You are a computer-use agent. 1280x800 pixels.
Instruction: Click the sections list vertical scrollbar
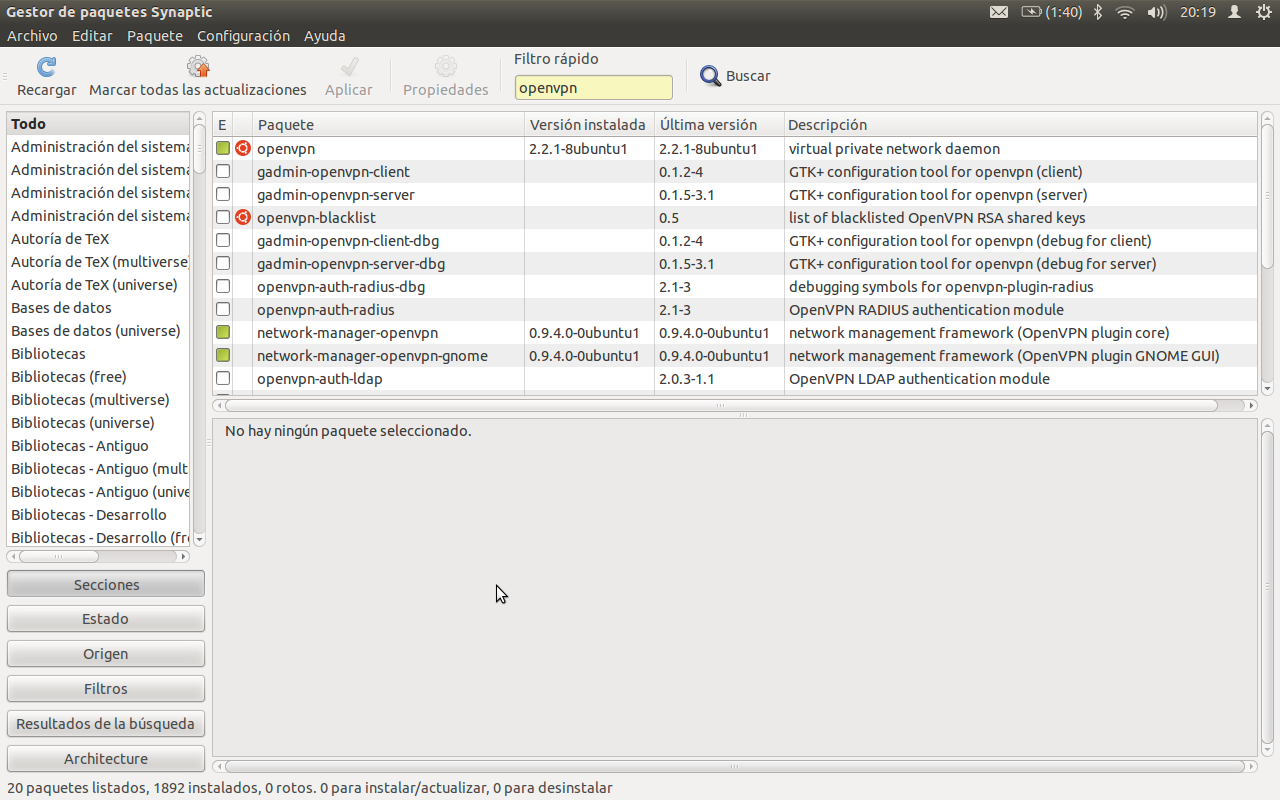pos(198,329)
